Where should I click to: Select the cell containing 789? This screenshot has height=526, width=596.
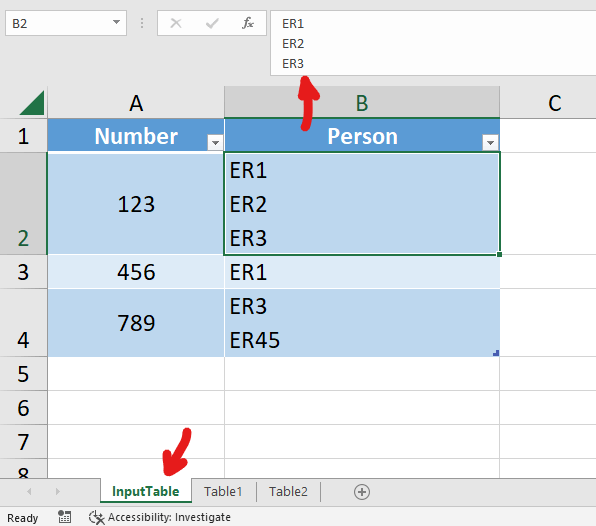[x=136, y=323]
